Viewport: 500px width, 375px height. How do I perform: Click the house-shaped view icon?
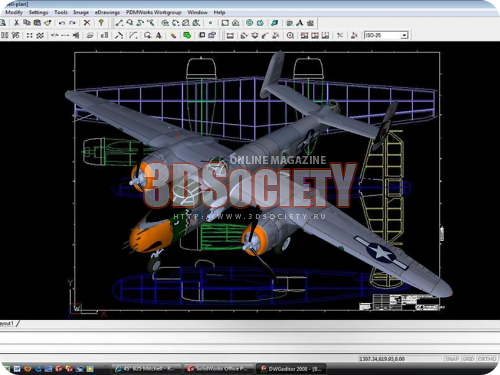(x=236, y=23)
